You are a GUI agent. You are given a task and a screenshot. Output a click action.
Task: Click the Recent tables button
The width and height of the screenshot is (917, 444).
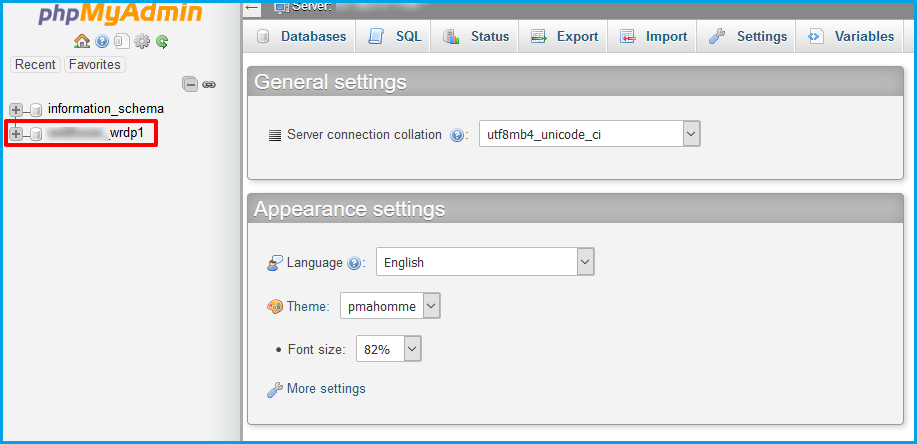tap(35, 65)
